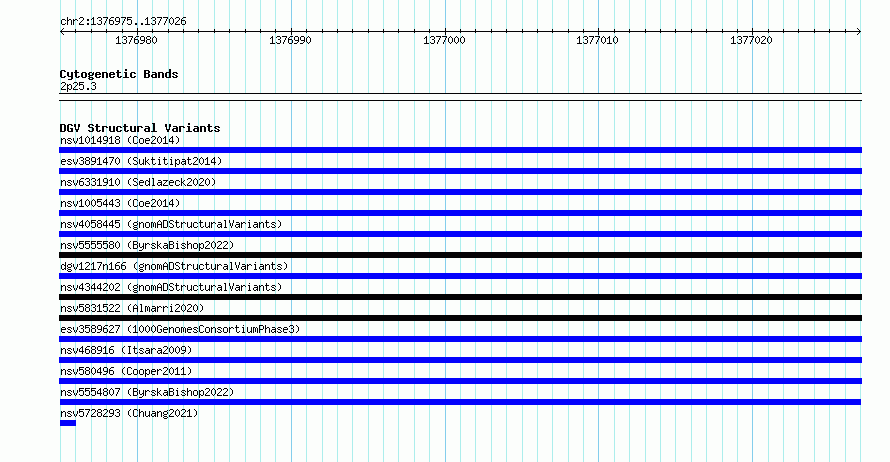The height and width of the screenshot is (462, 890).
Task: Select nsv5831522 (Almarri2020) label
Action: [x=132, y=308]
